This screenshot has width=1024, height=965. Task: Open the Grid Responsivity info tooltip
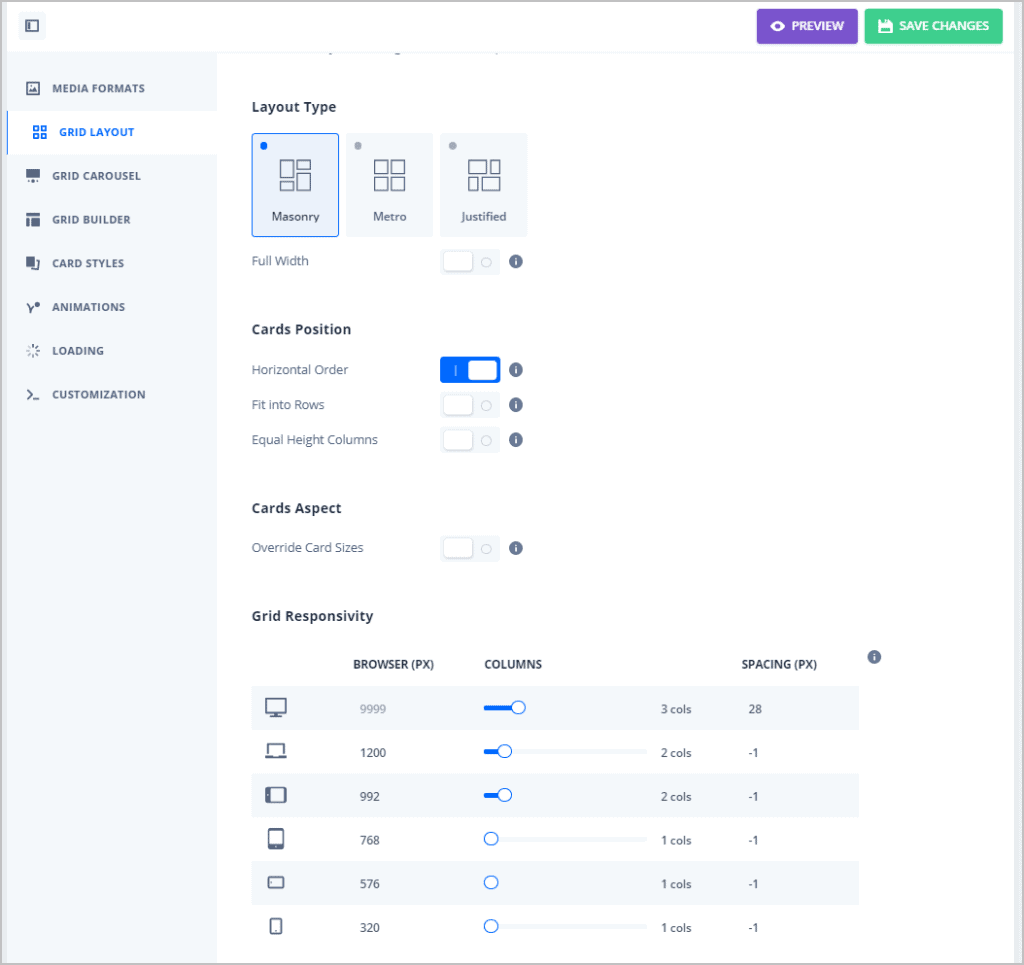click(x=874, y=657)
